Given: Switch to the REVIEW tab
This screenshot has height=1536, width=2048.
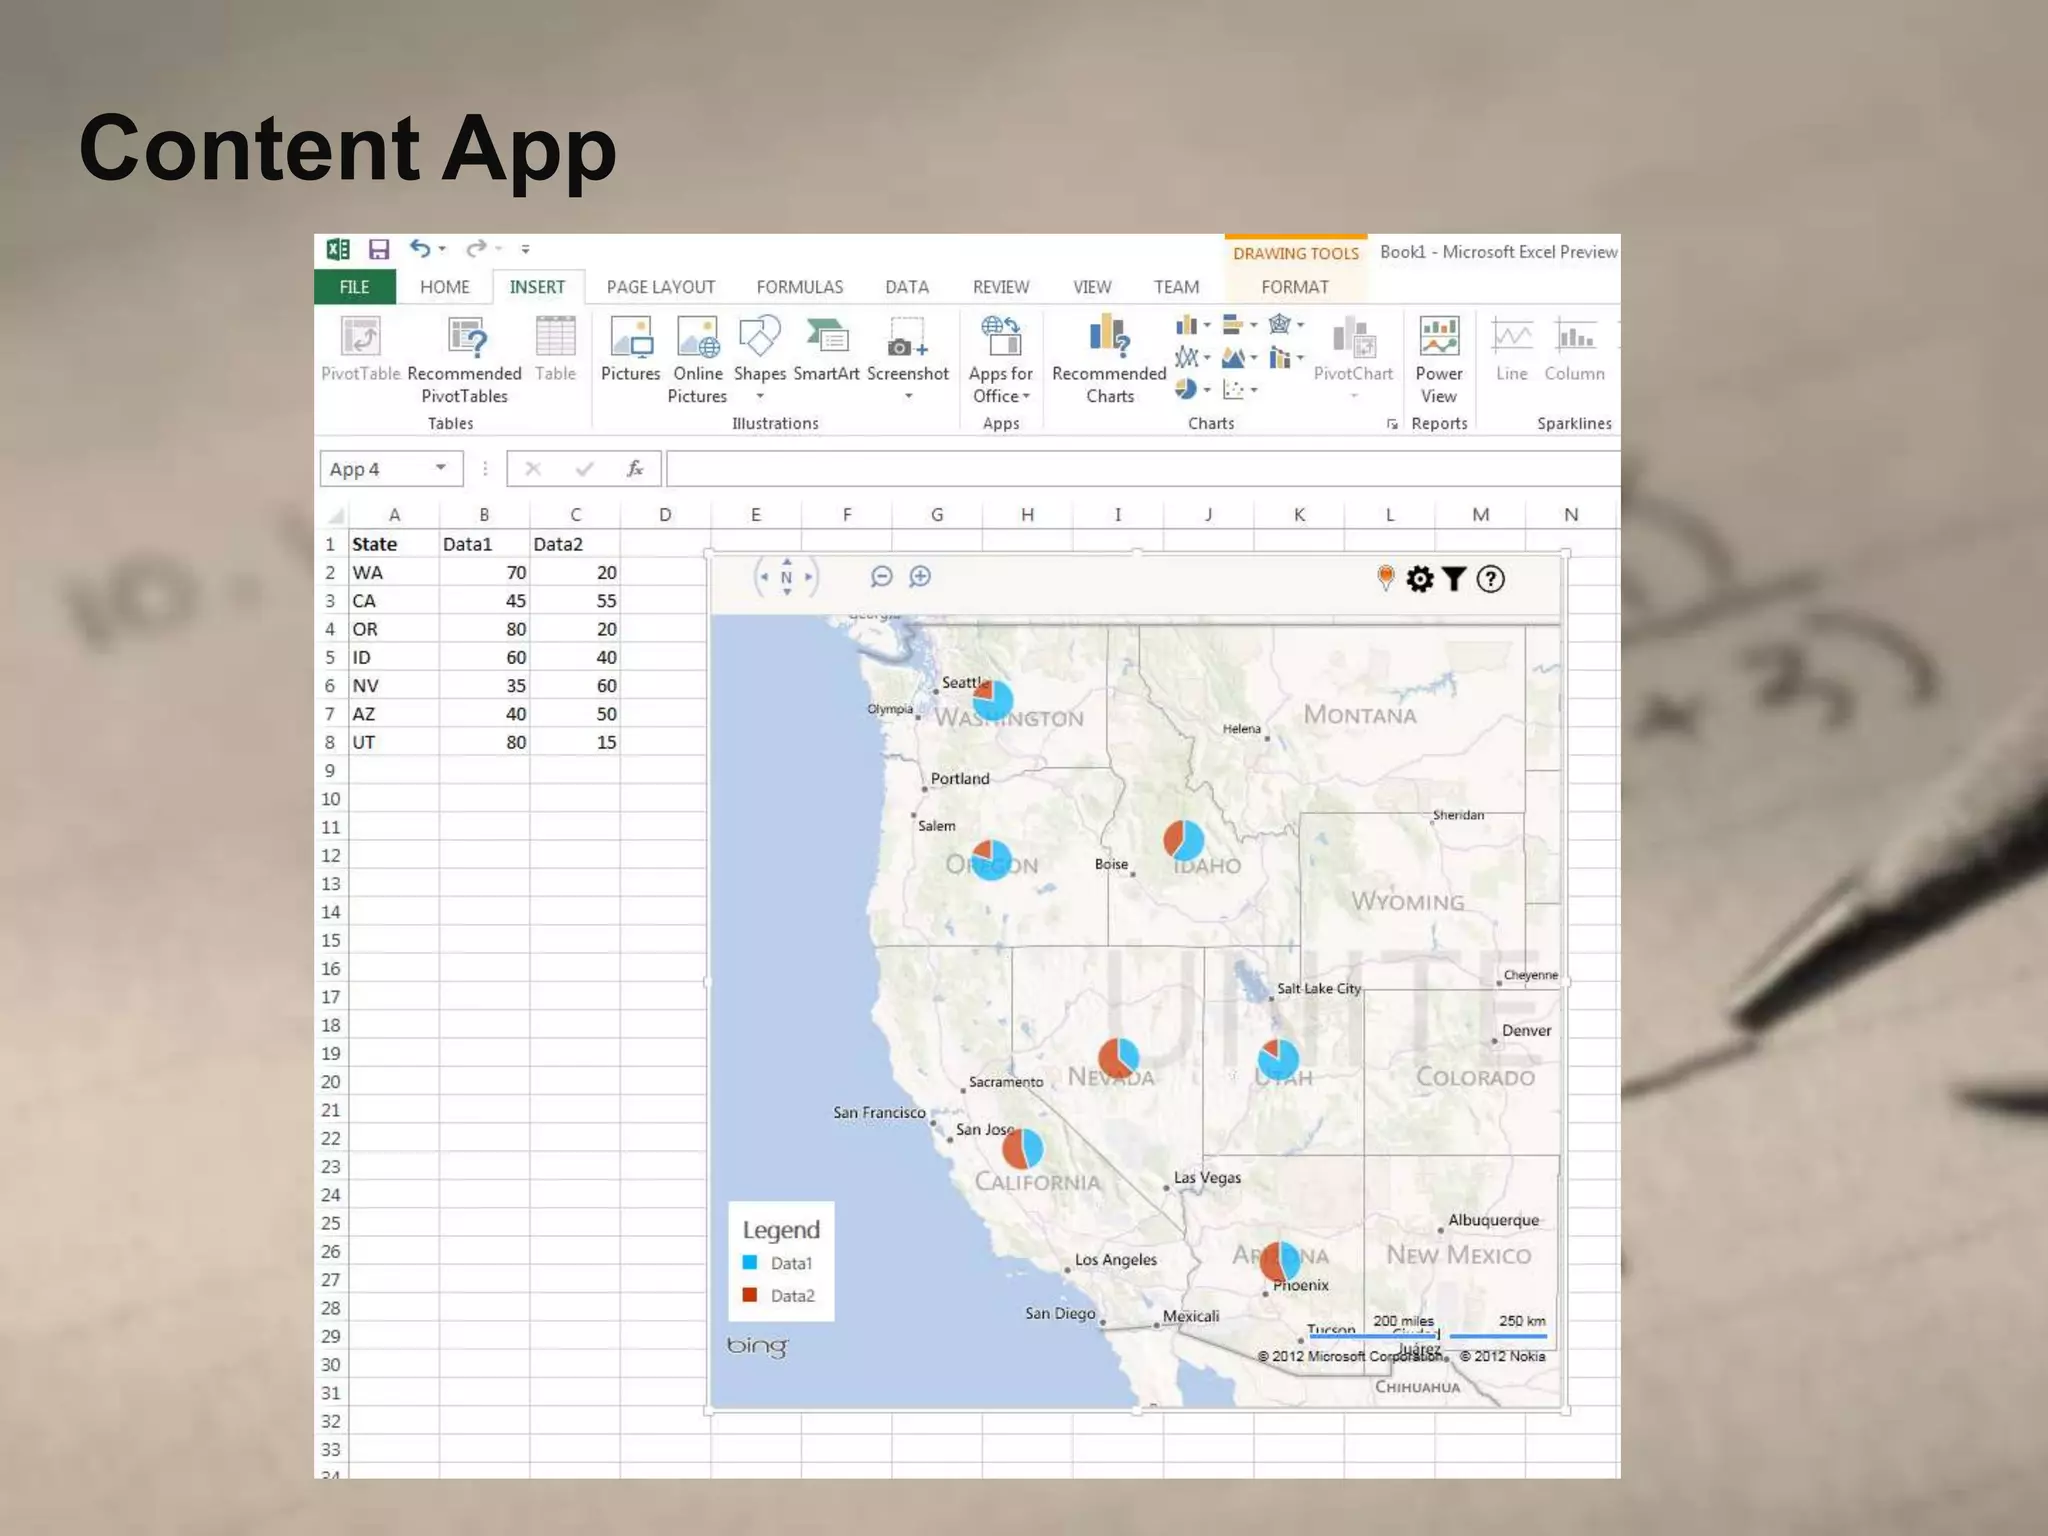Looking at the screenshot, I should pyautogui.click(x=1000, y=287).
